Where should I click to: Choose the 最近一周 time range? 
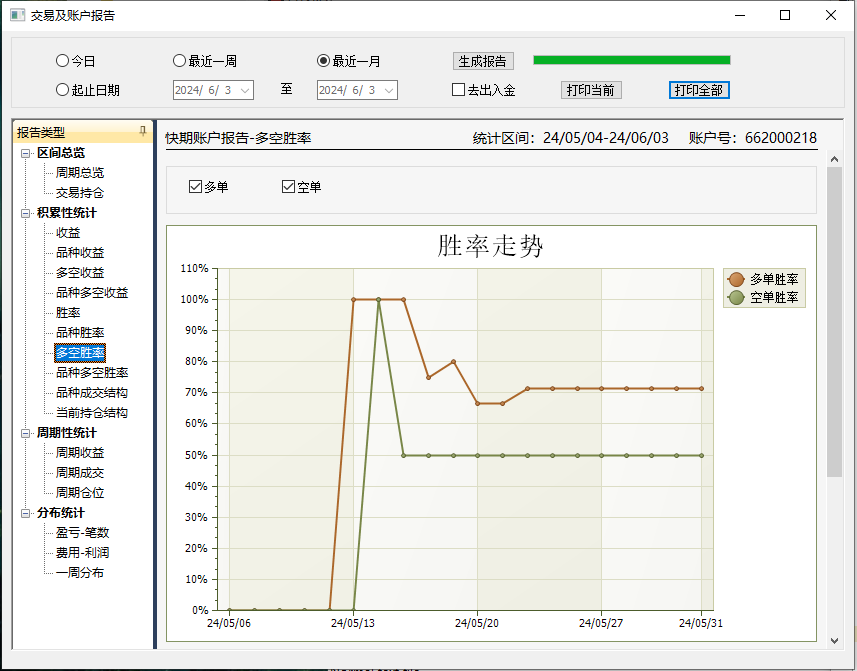(x=180, y=61)
